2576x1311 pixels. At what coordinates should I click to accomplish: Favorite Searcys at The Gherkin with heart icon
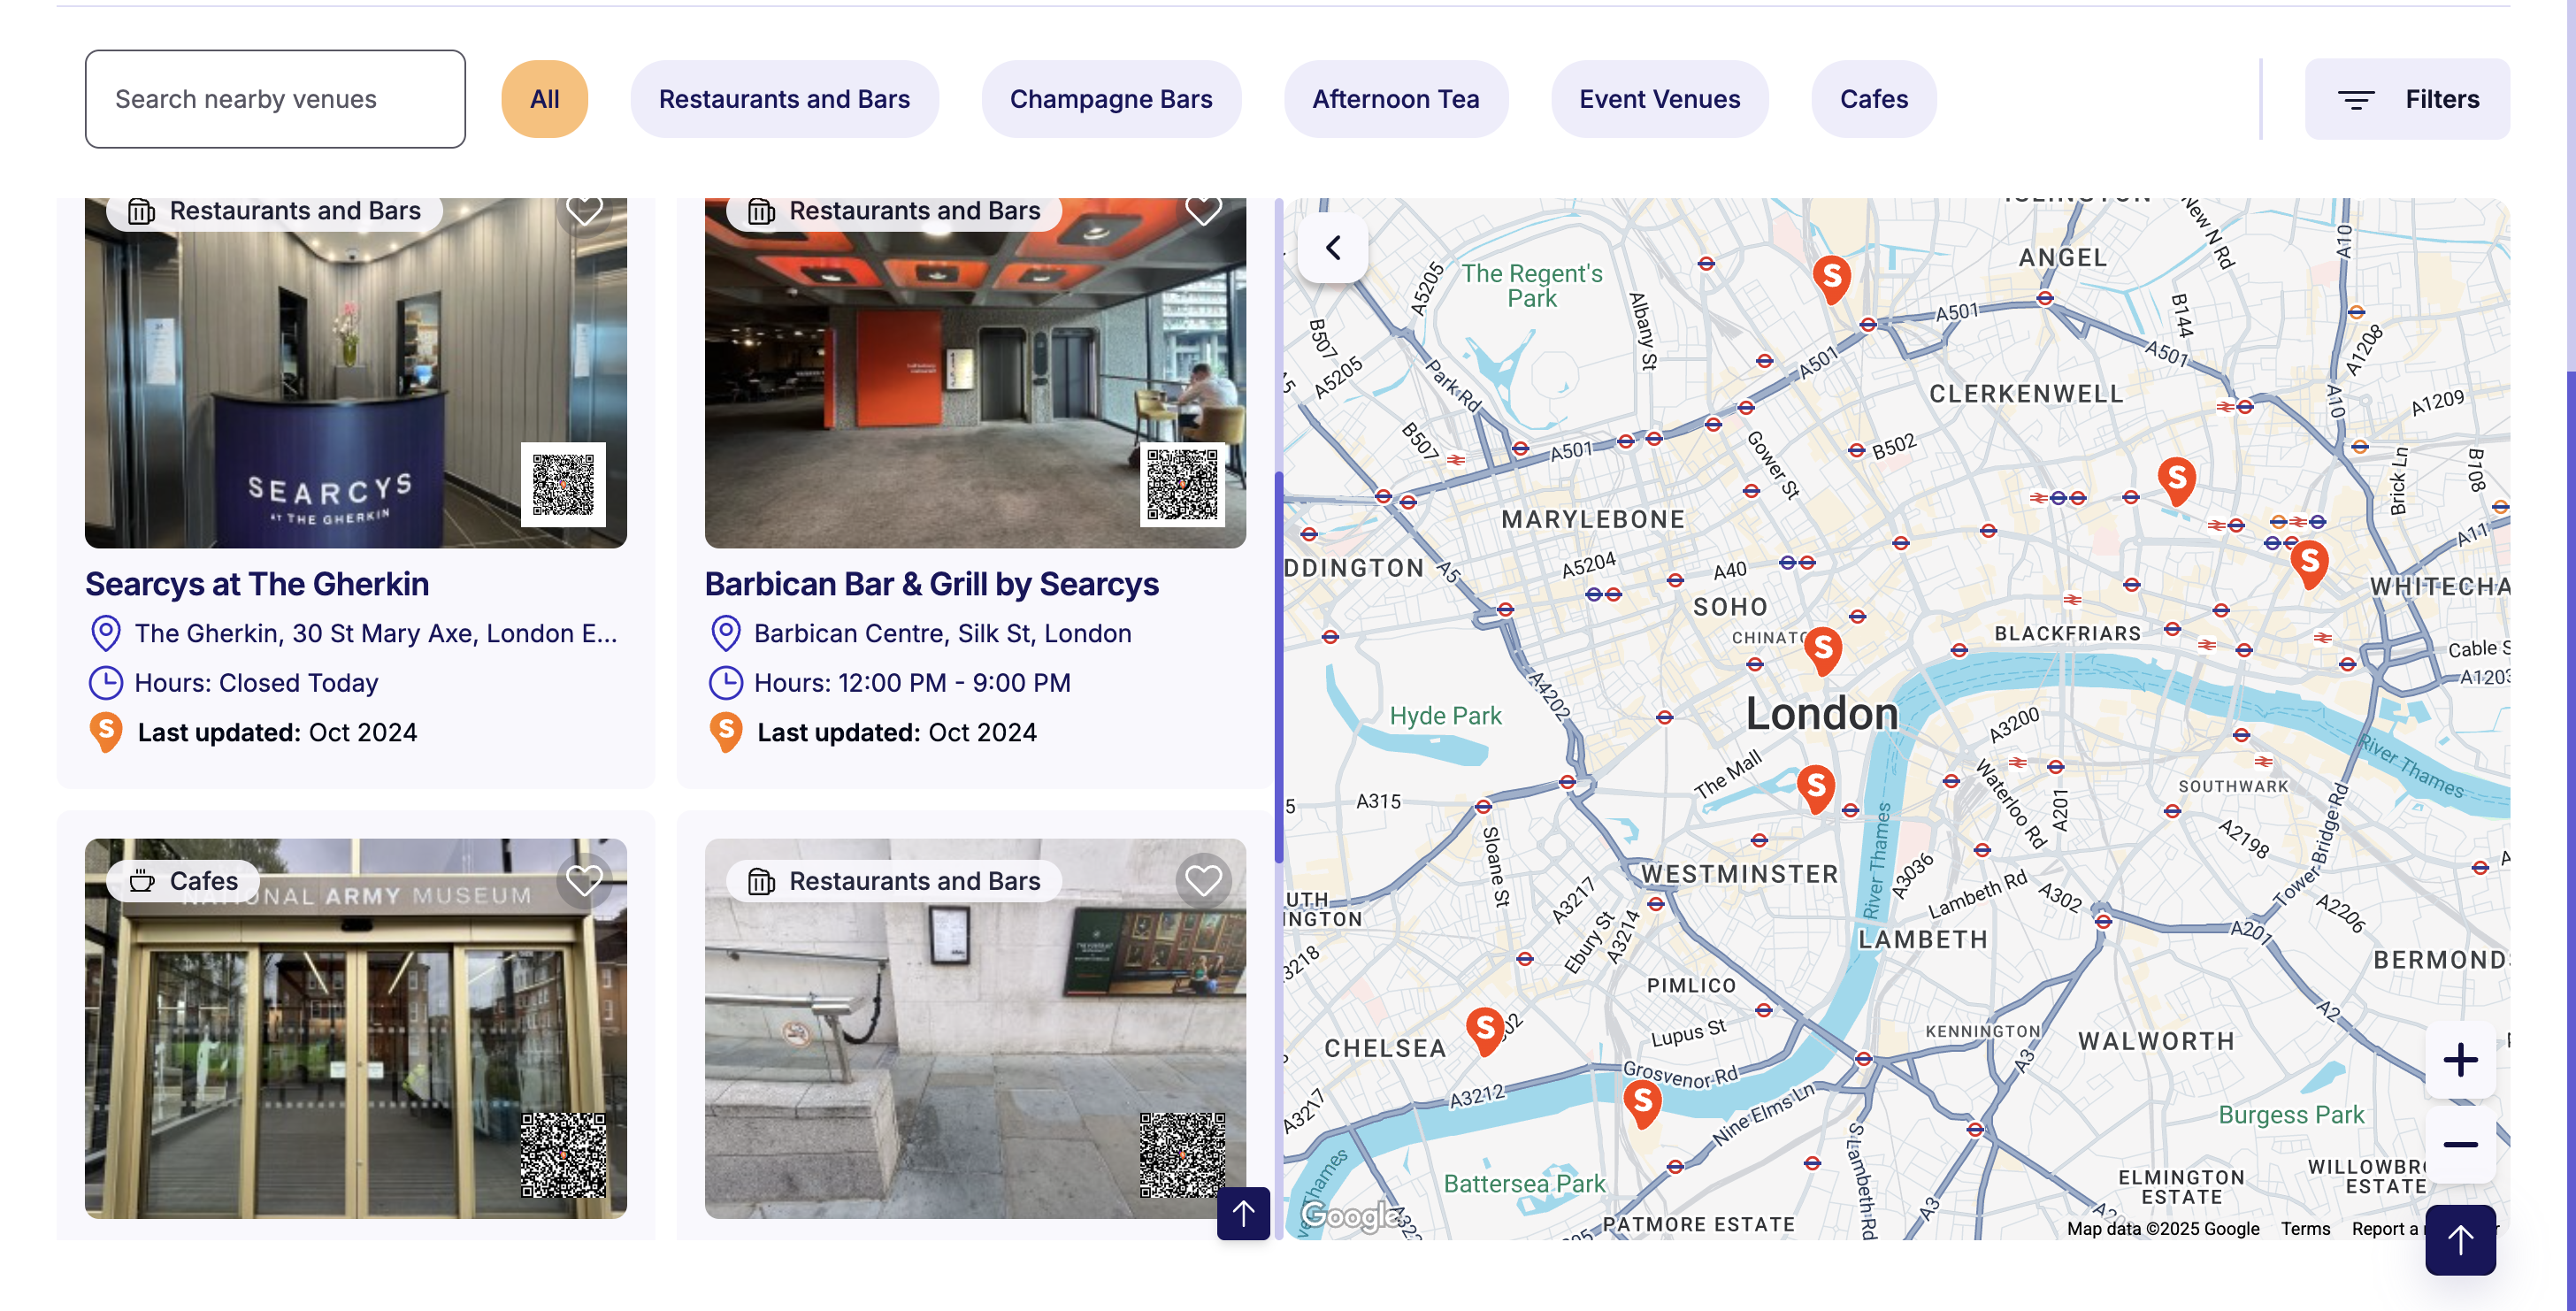[584, 211]
